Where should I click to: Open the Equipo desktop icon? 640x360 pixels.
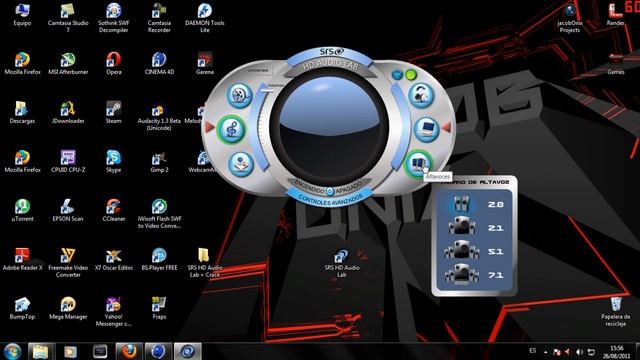22,15
